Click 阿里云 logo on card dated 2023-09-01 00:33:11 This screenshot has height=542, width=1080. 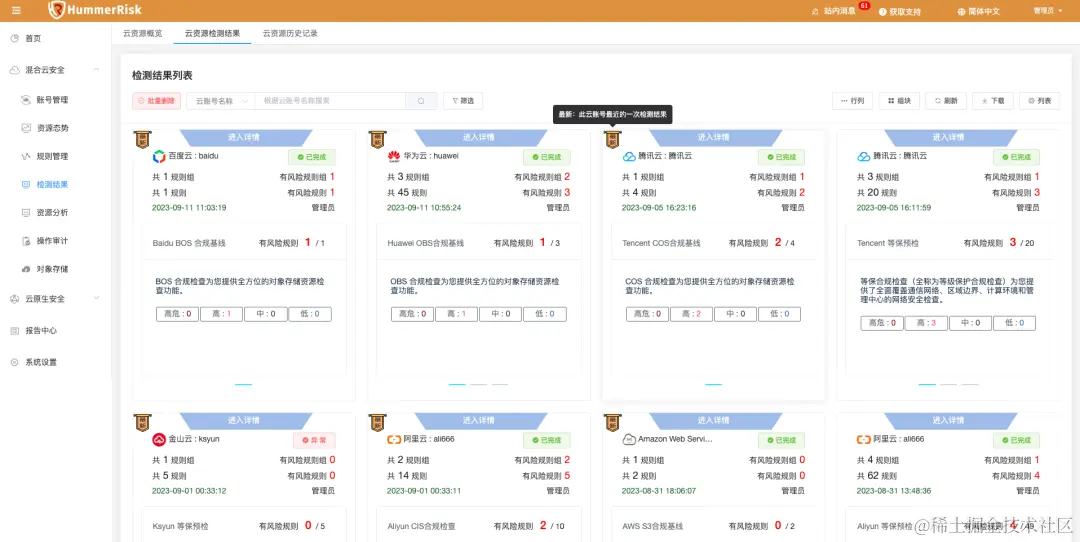[394, 439]
